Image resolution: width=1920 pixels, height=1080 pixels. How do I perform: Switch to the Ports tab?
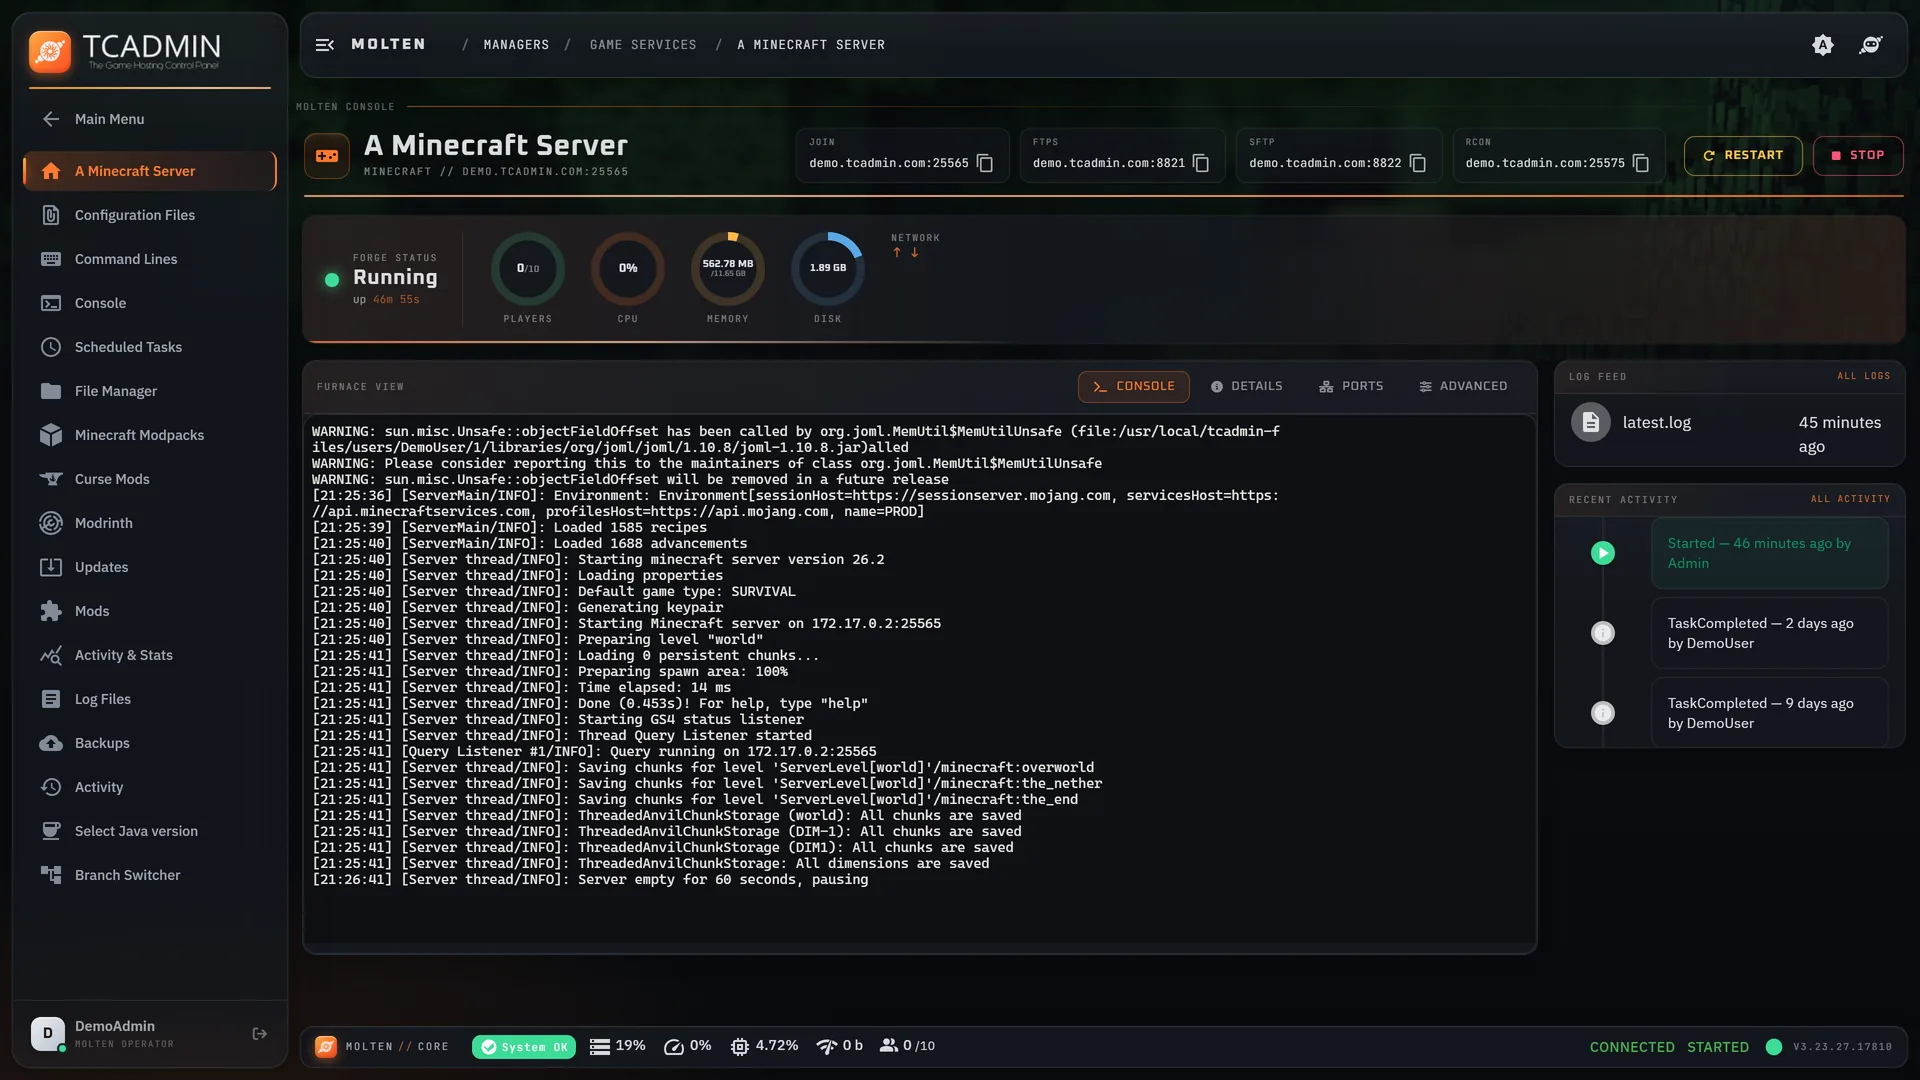coord(1351,387)
